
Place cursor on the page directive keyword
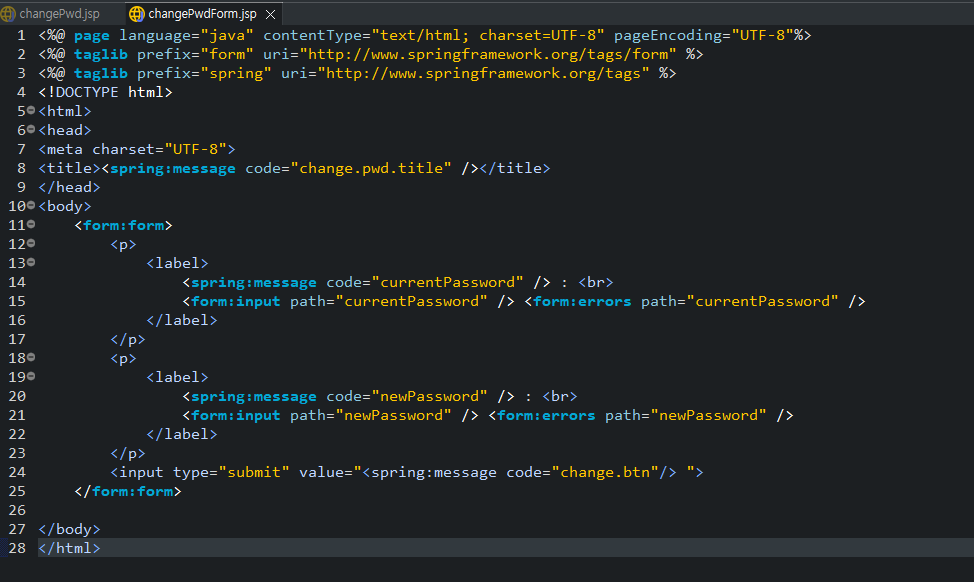coord(92,36)
